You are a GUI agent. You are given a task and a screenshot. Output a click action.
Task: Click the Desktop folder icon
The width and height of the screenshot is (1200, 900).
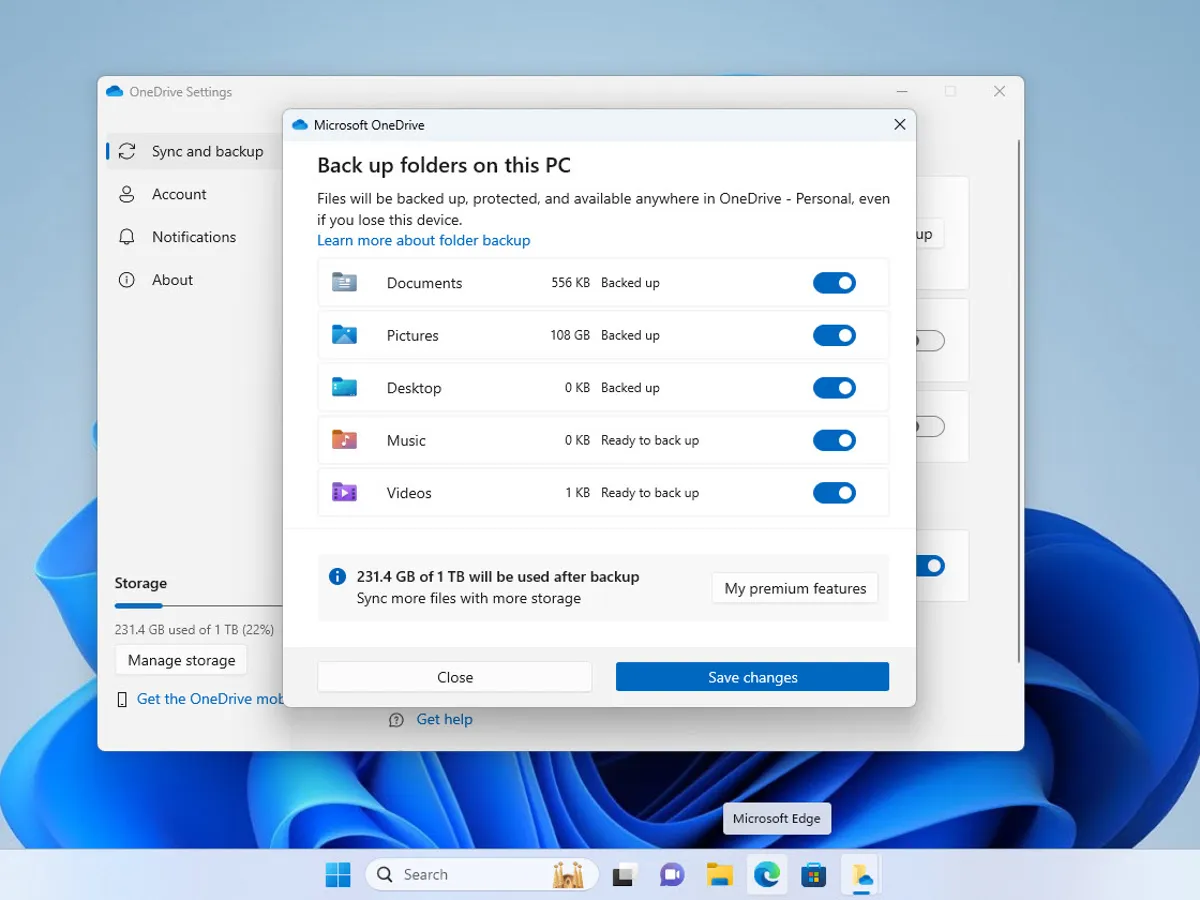[344, 388]
